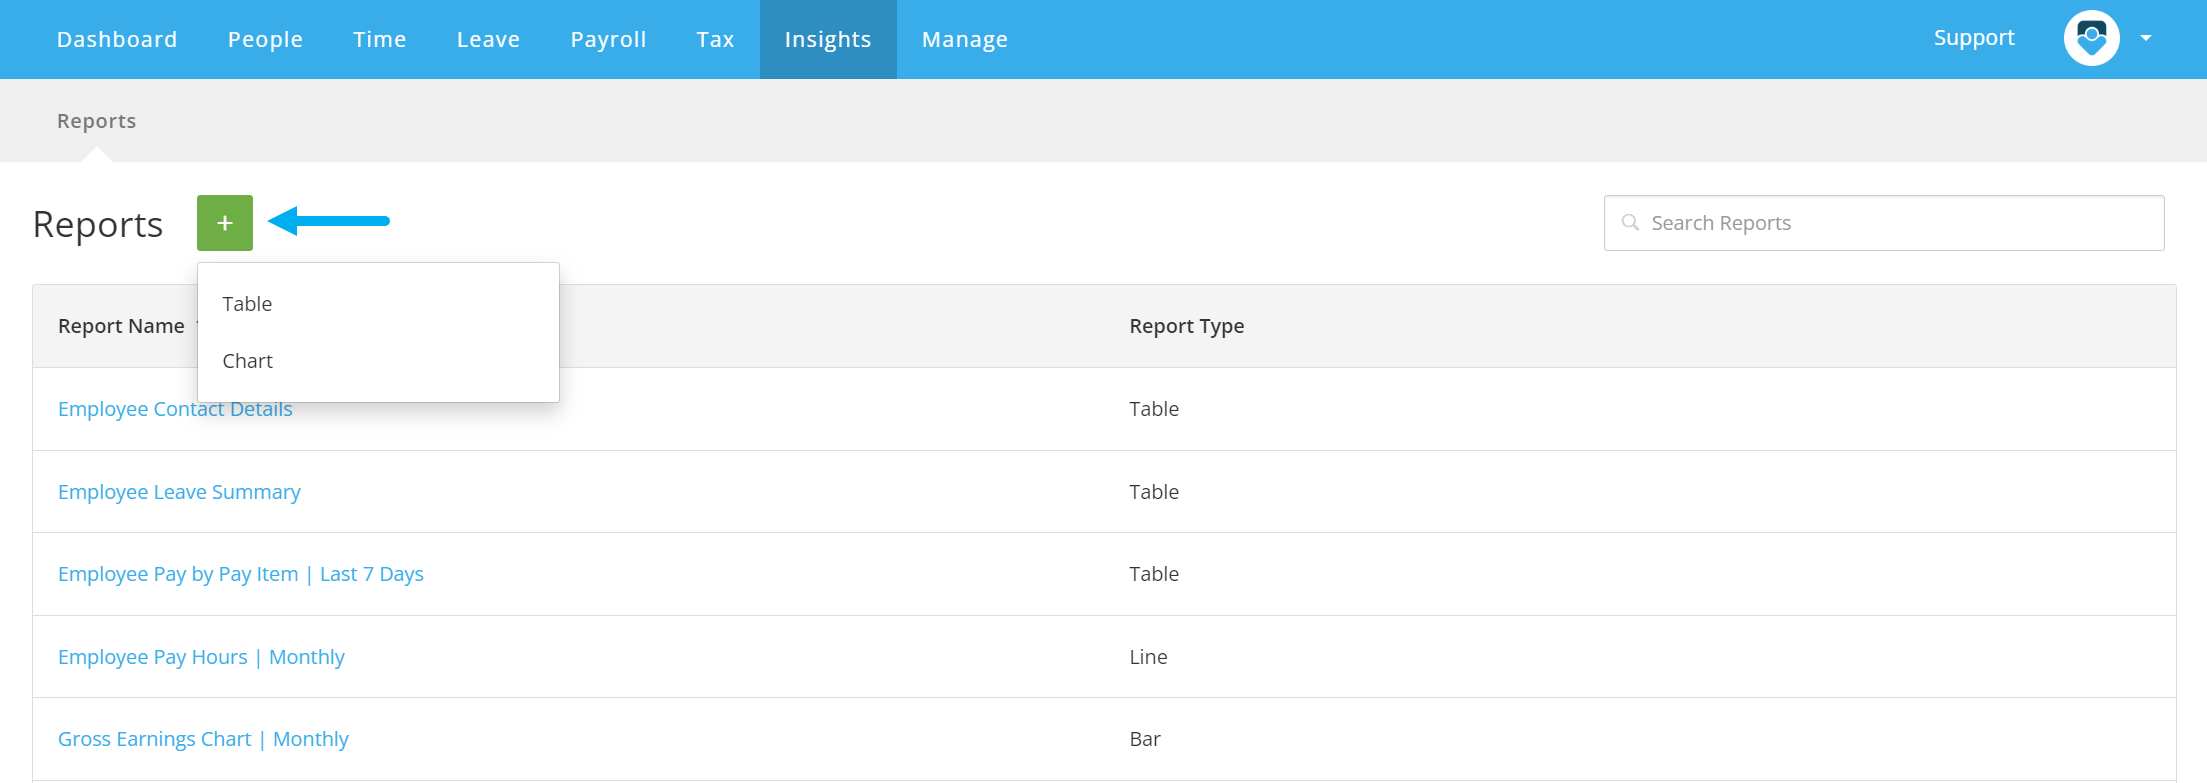Click the search magnifier icon
Screen dimensions: 2207x783
1630,222
